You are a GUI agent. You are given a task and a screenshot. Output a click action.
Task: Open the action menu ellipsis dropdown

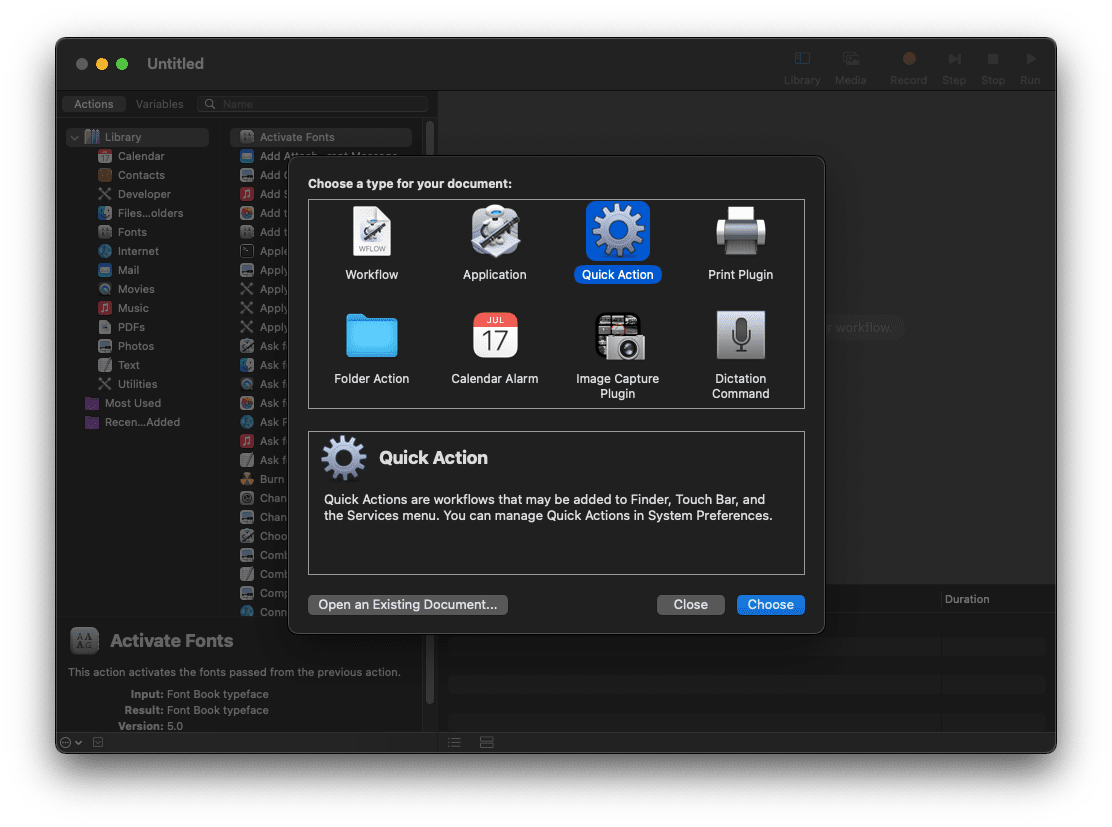(x=71, y=743)
